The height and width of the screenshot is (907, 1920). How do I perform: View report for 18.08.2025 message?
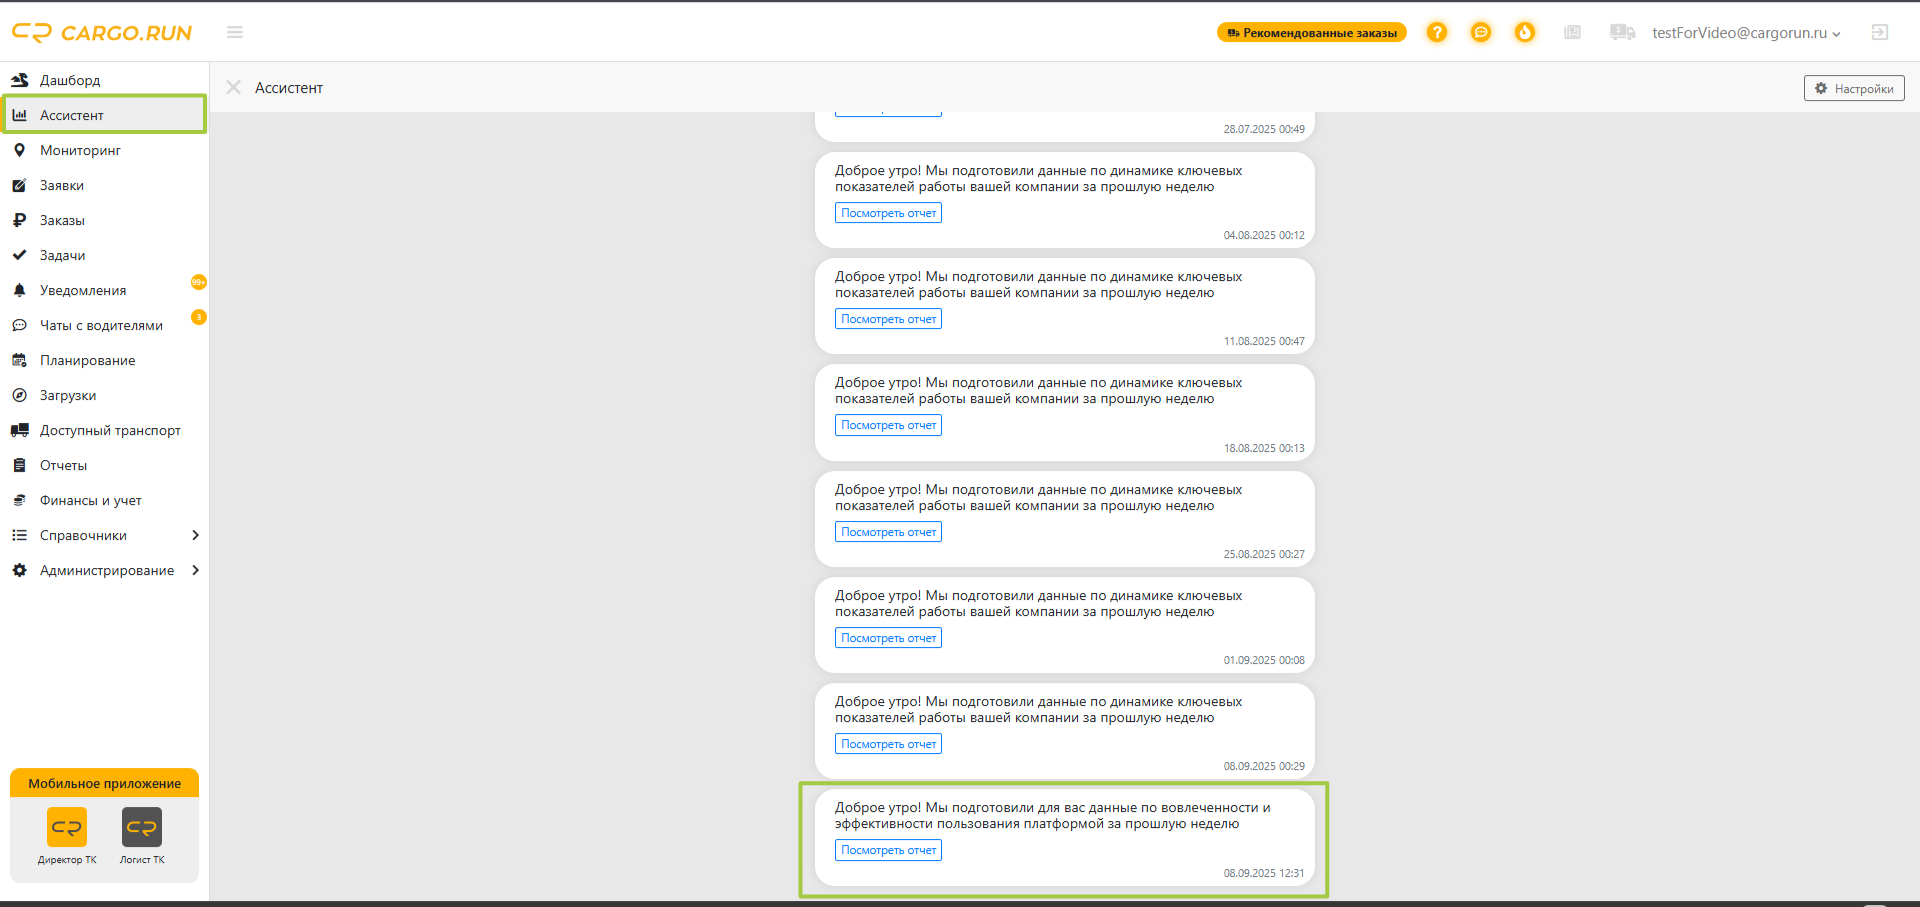pos(888,425)
